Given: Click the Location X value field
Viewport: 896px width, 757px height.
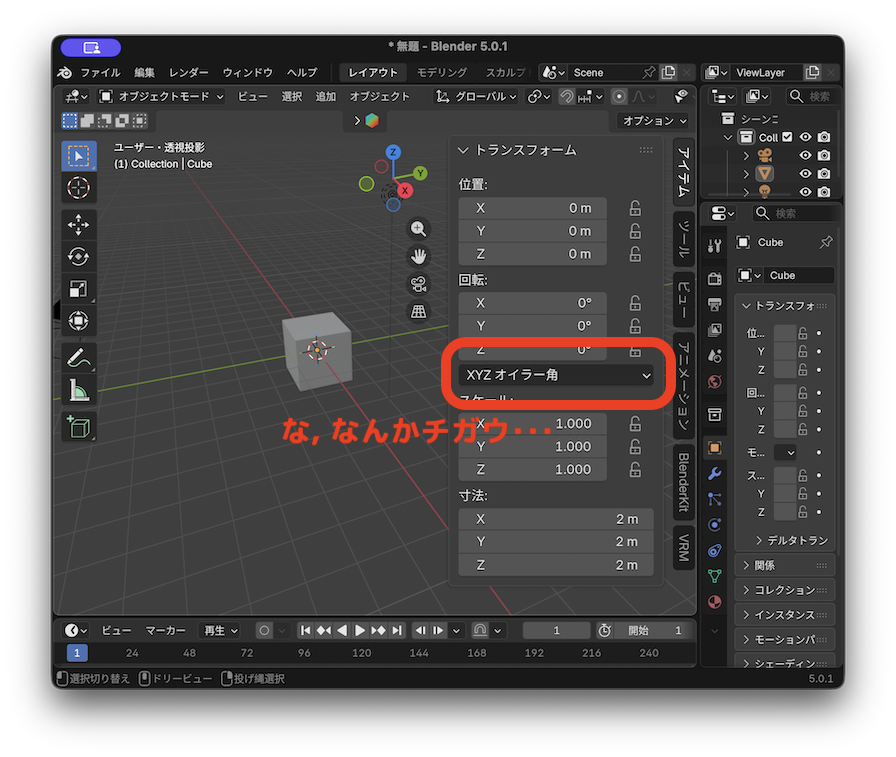Looking at the screenshot, I should (x=533, y=209).
